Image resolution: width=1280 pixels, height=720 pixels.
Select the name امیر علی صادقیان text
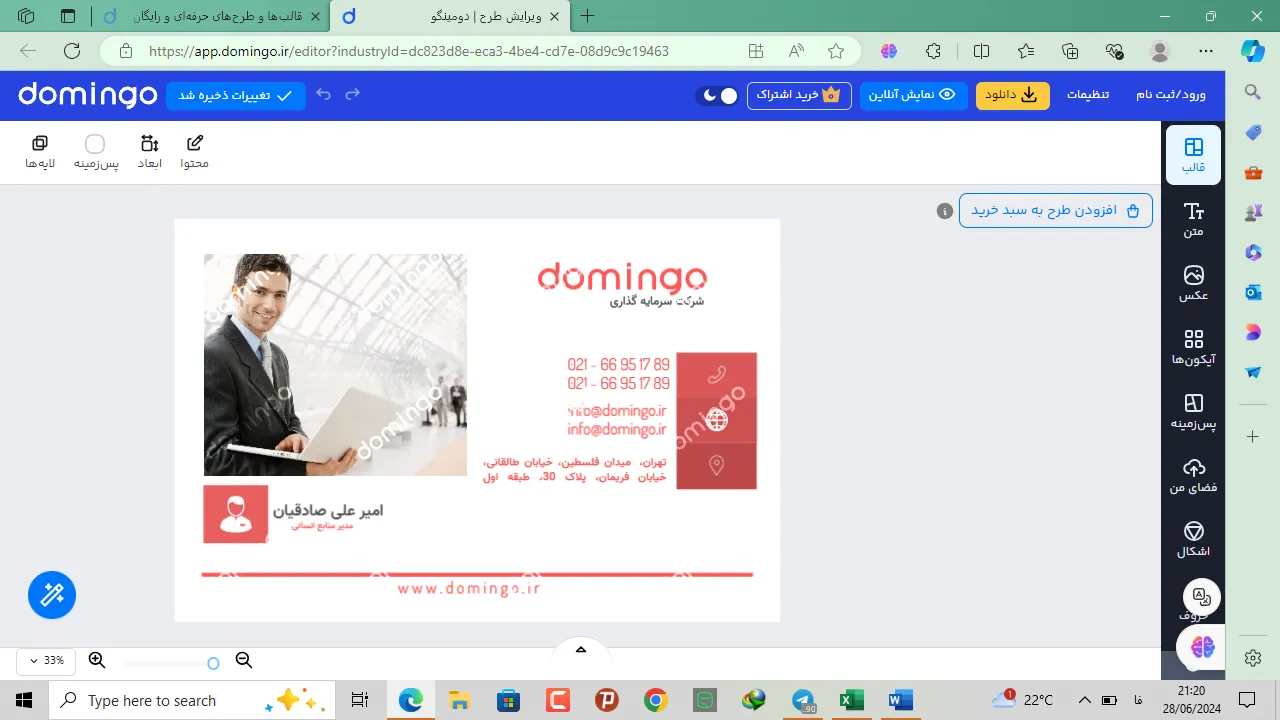click(x=328, y=511)
